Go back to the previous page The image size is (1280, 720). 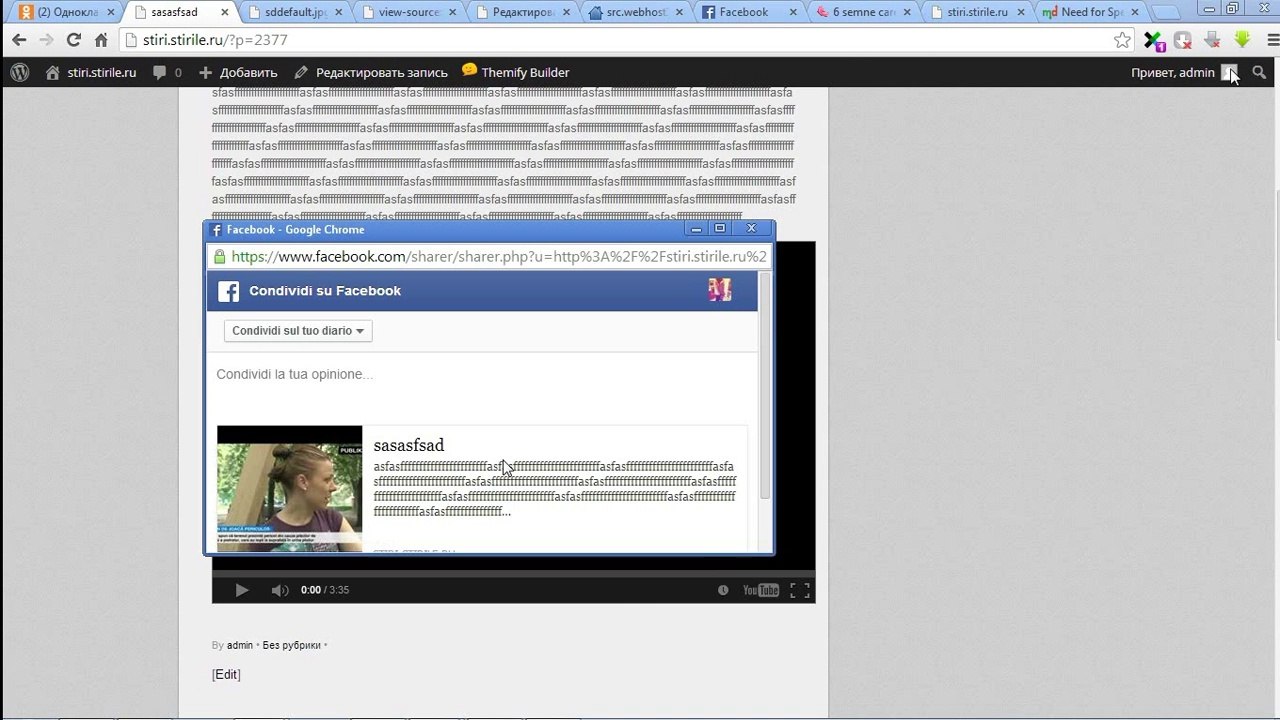point(19,40)
